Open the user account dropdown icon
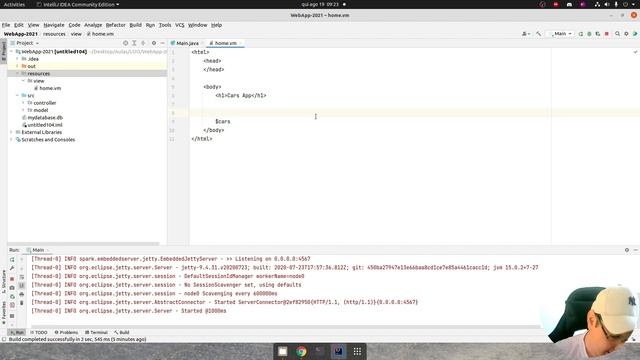Screen dimensions: 640x360 click(526, 34)
